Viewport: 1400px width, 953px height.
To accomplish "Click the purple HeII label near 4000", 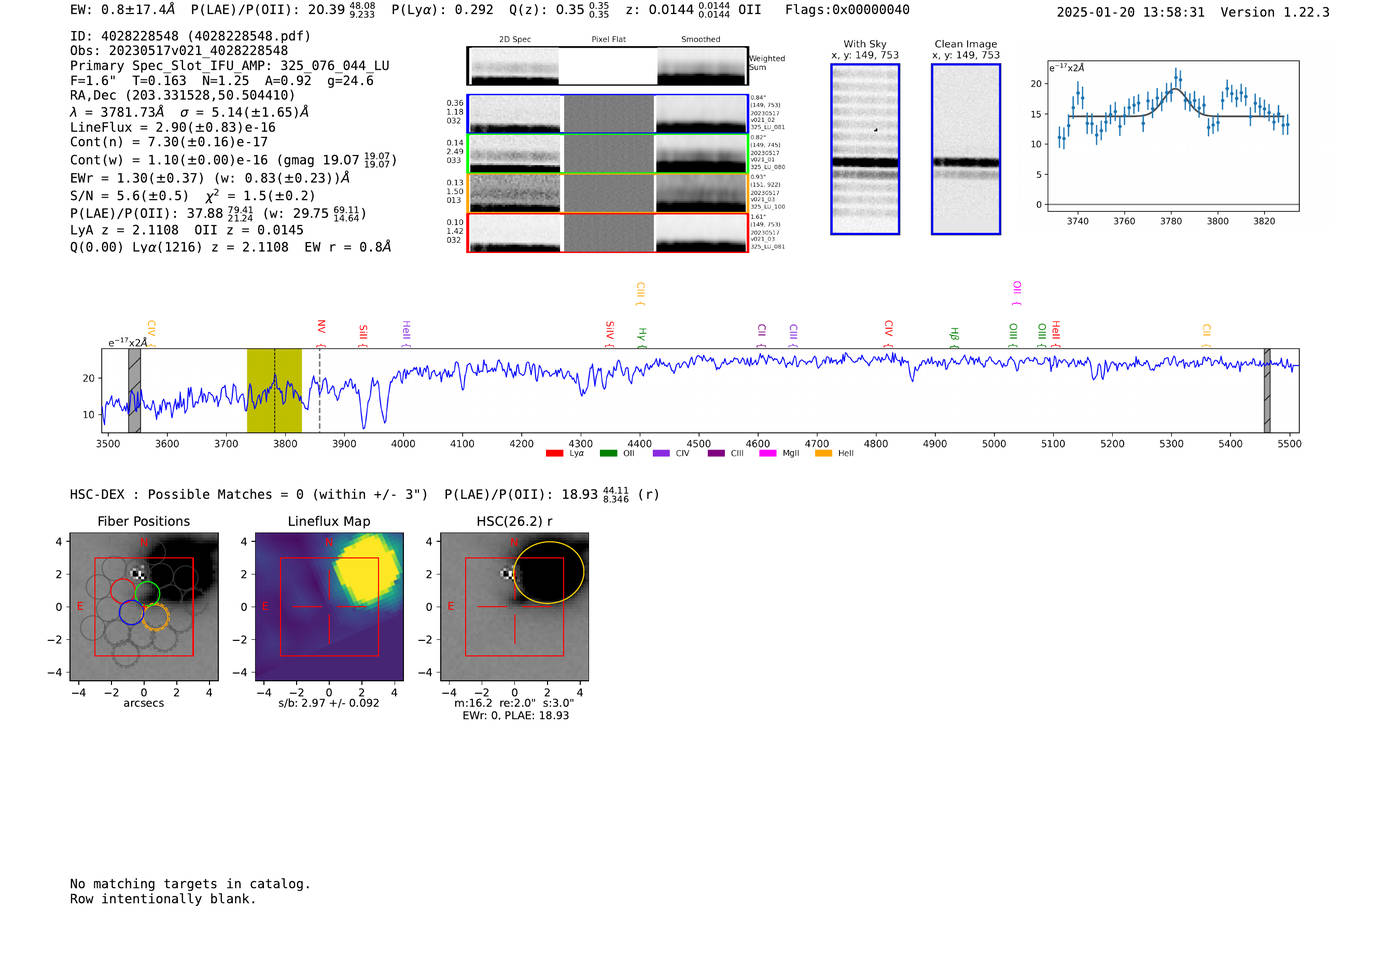I will pos(406,333).
